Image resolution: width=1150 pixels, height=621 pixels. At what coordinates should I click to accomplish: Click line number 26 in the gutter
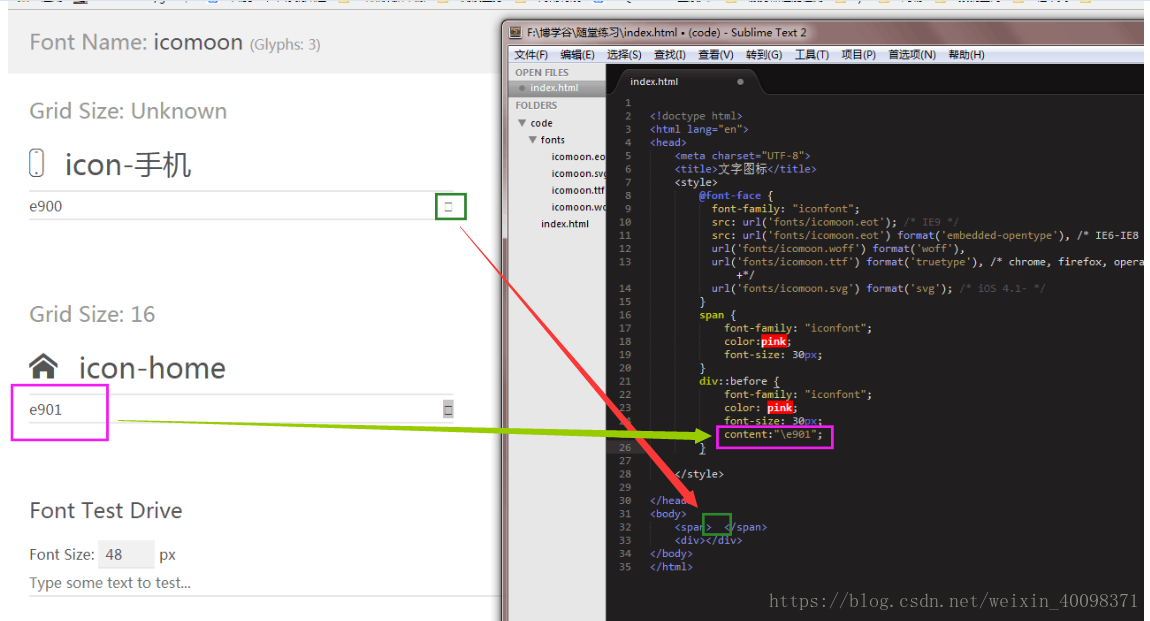tap(625, 447)
